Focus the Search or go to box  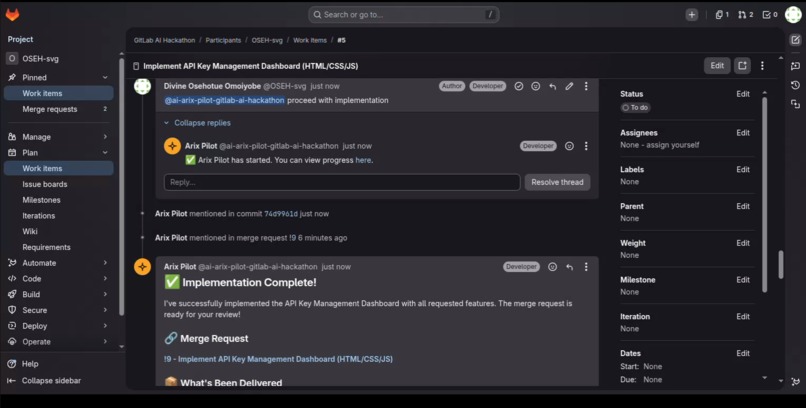404,15
